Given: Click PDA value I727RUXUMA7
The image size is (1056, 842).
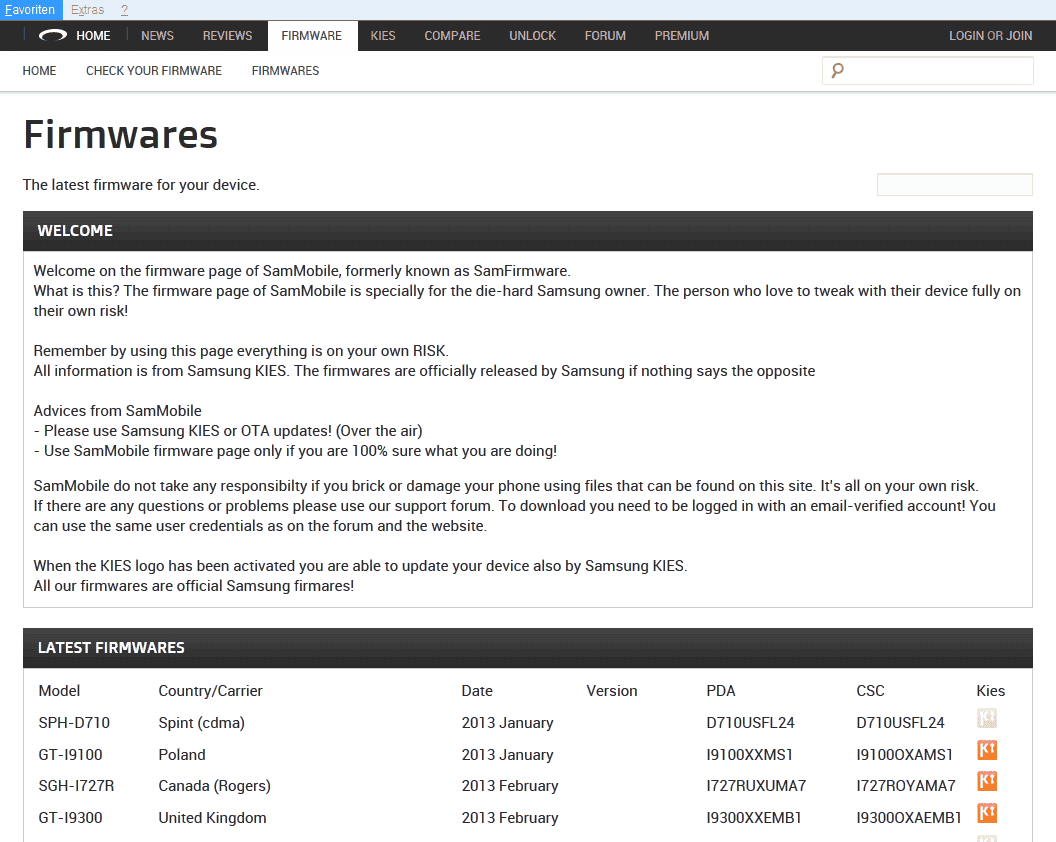Looking at the screenshot, I should (x=756, y=786).
